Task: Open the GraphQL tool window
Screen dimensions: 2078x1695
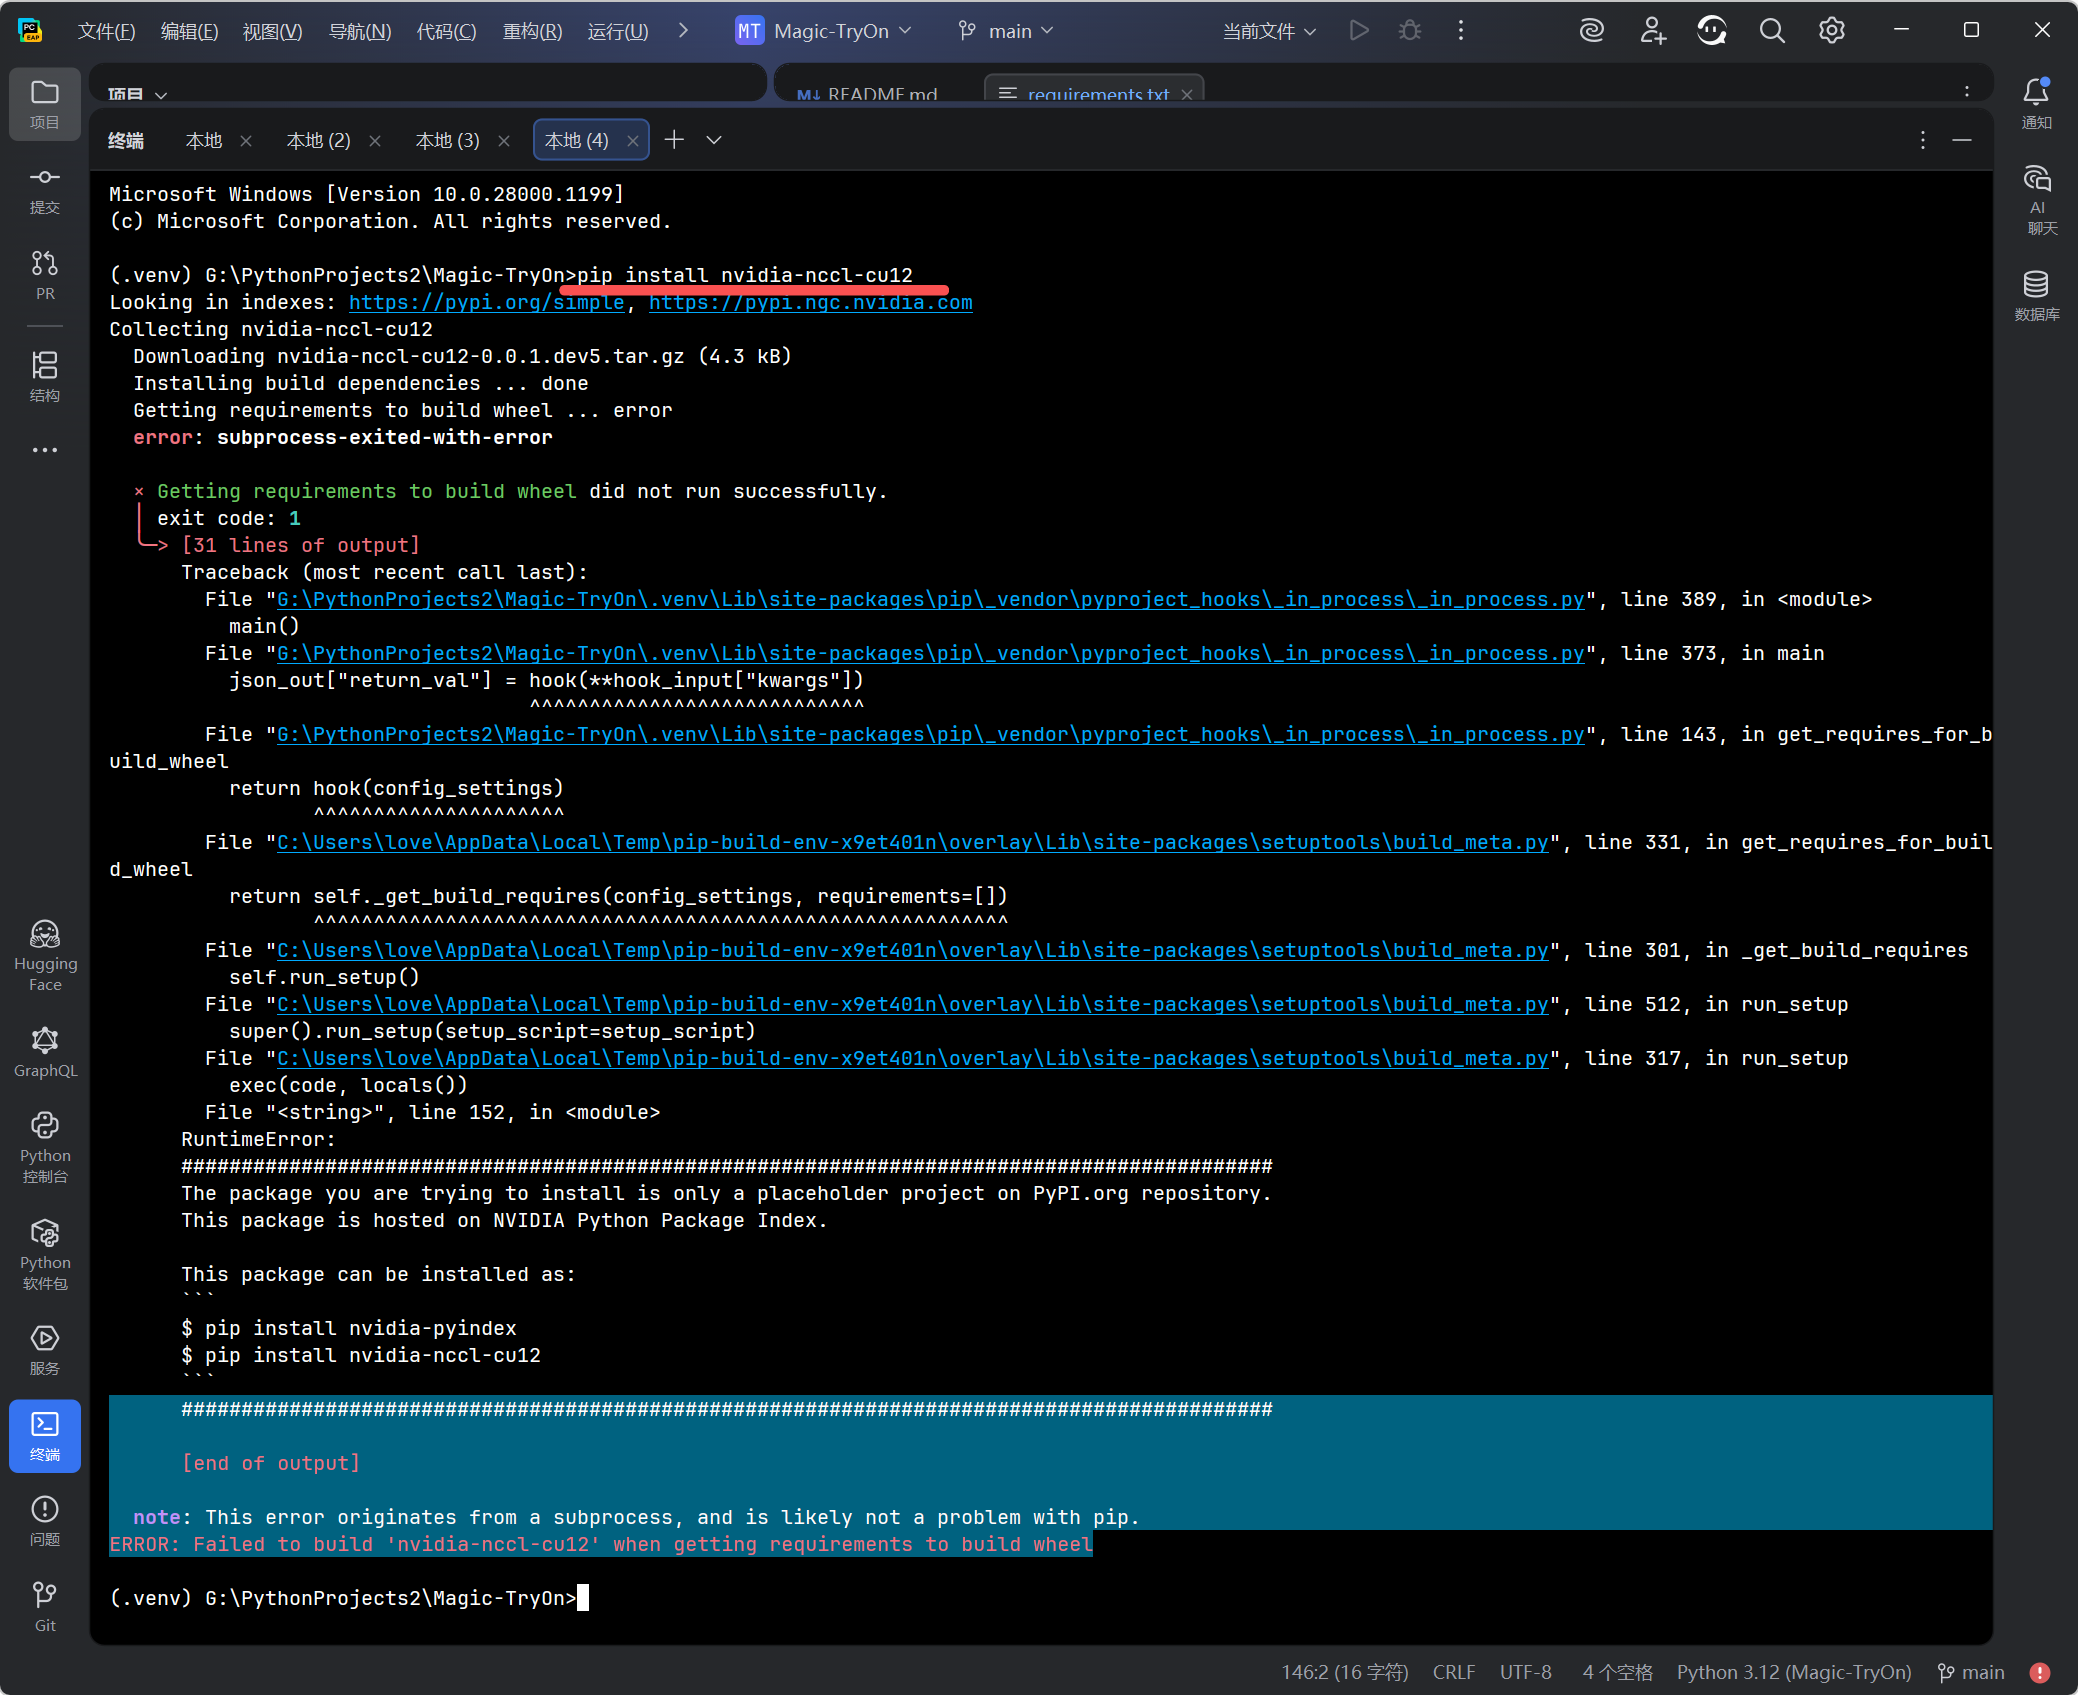Action: coord(45,1050)
